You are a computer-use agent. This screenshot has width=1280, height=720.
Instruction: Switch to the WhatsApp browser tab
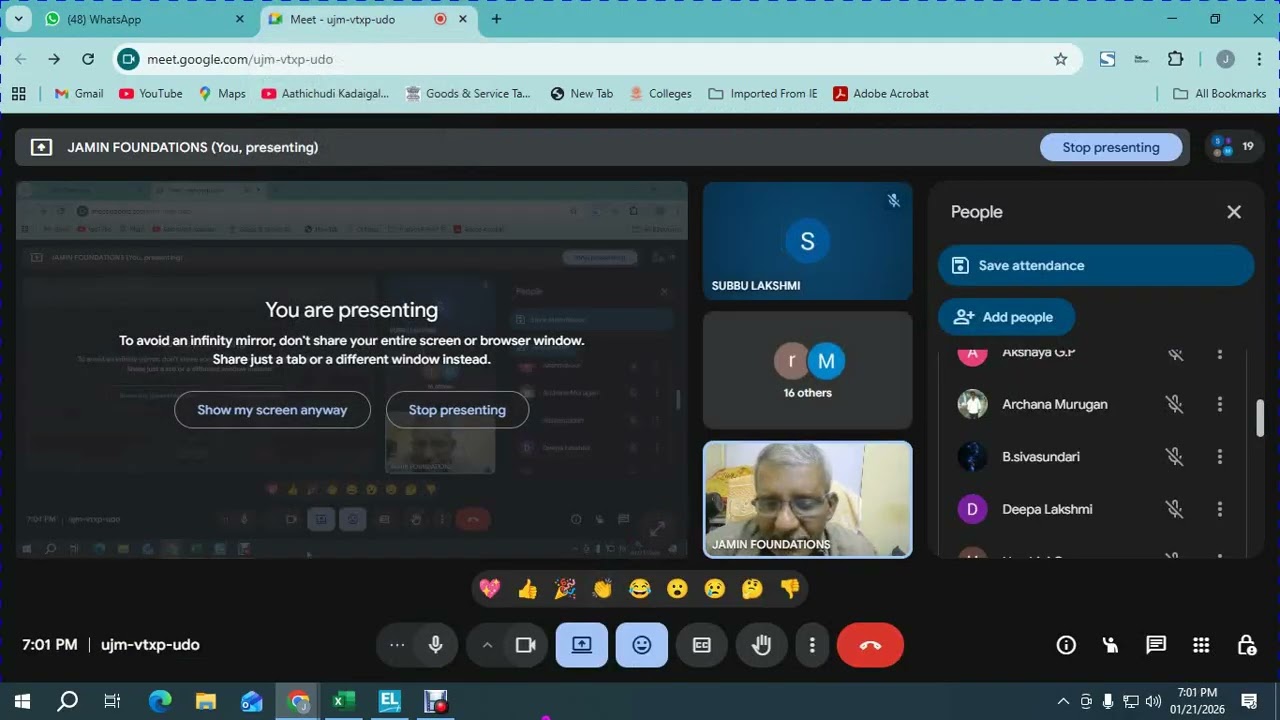[145, 19]
